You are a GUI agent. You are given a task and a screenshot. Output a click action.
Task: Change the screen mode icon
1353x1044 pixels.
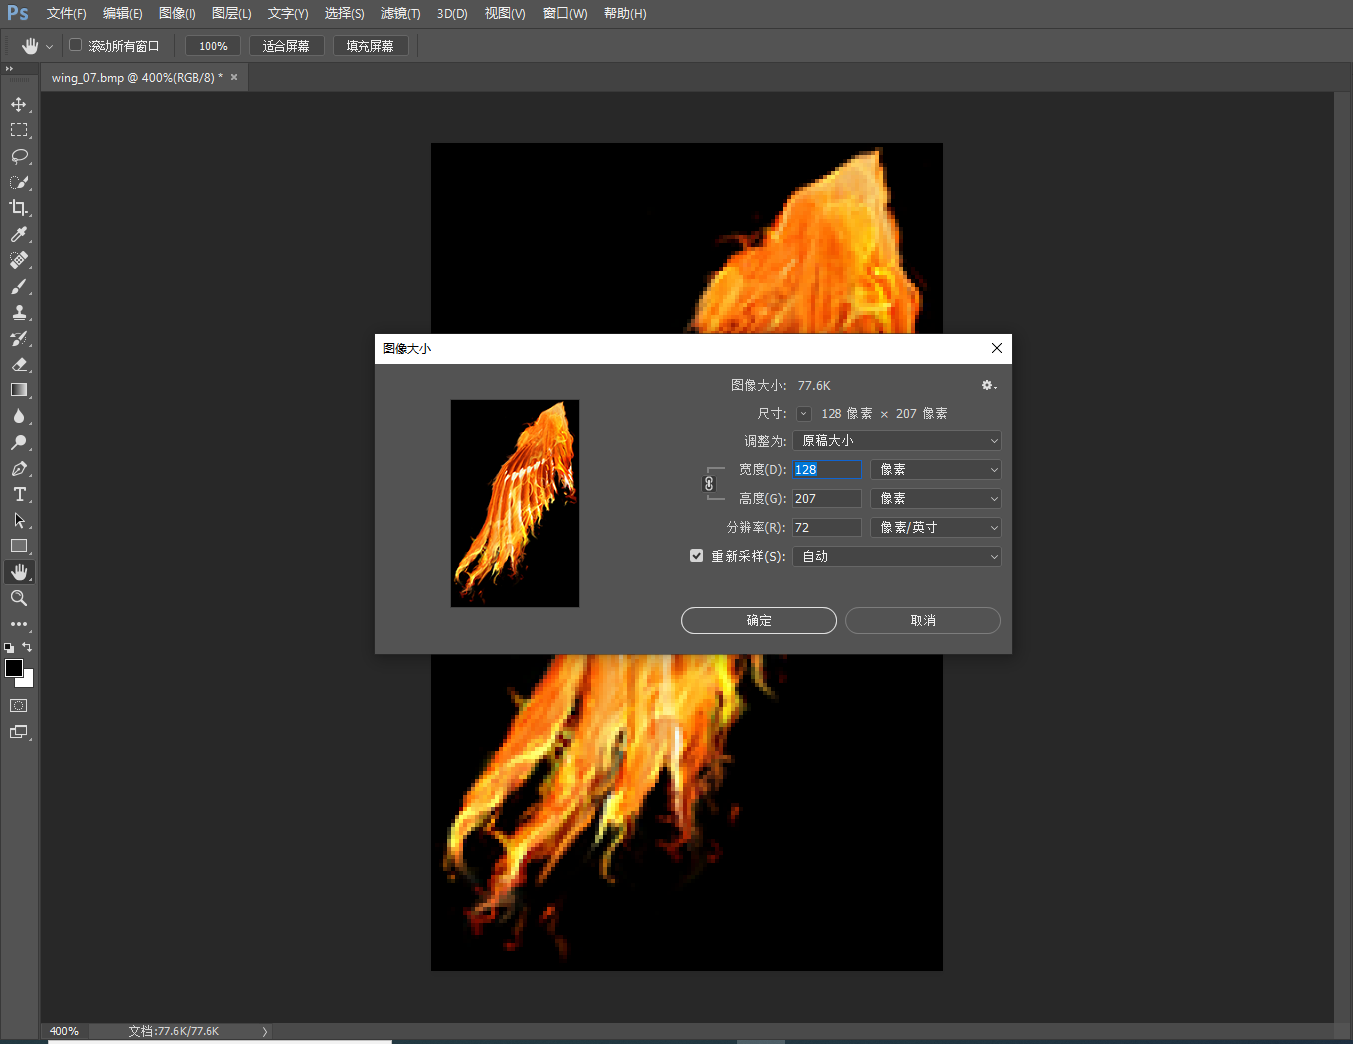pos(19,732)
